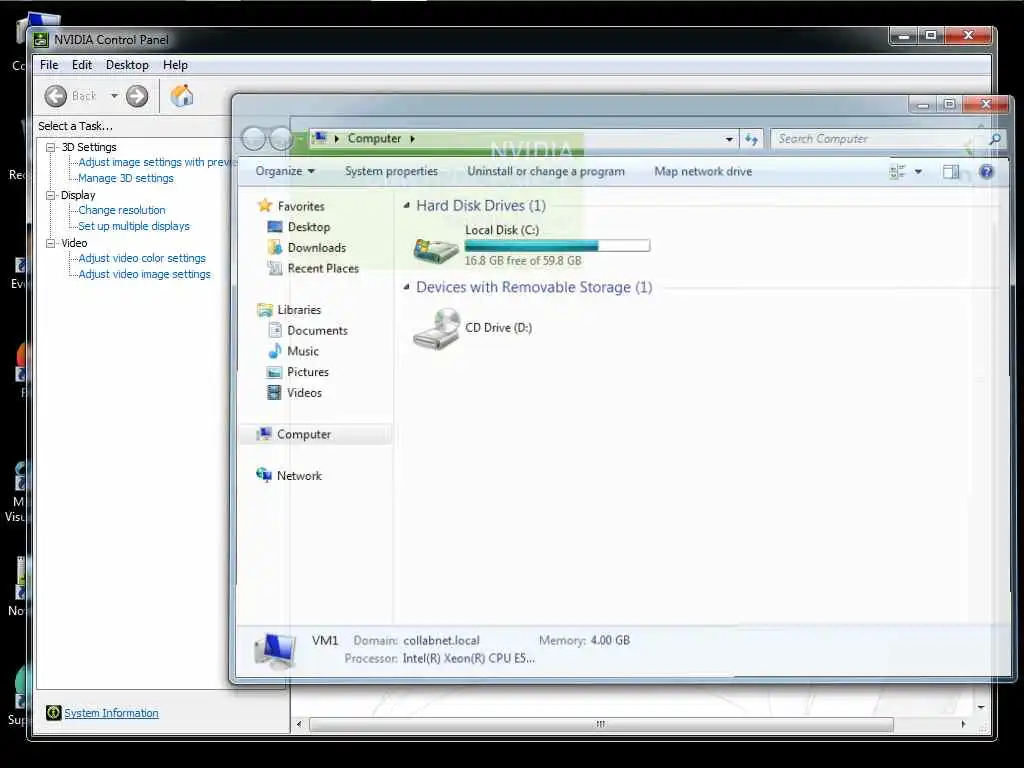Viewport: 1024px width, 768px height.
Task: Open the Help menu in NVIDIA Control Panel
Action: click(175, 65)
